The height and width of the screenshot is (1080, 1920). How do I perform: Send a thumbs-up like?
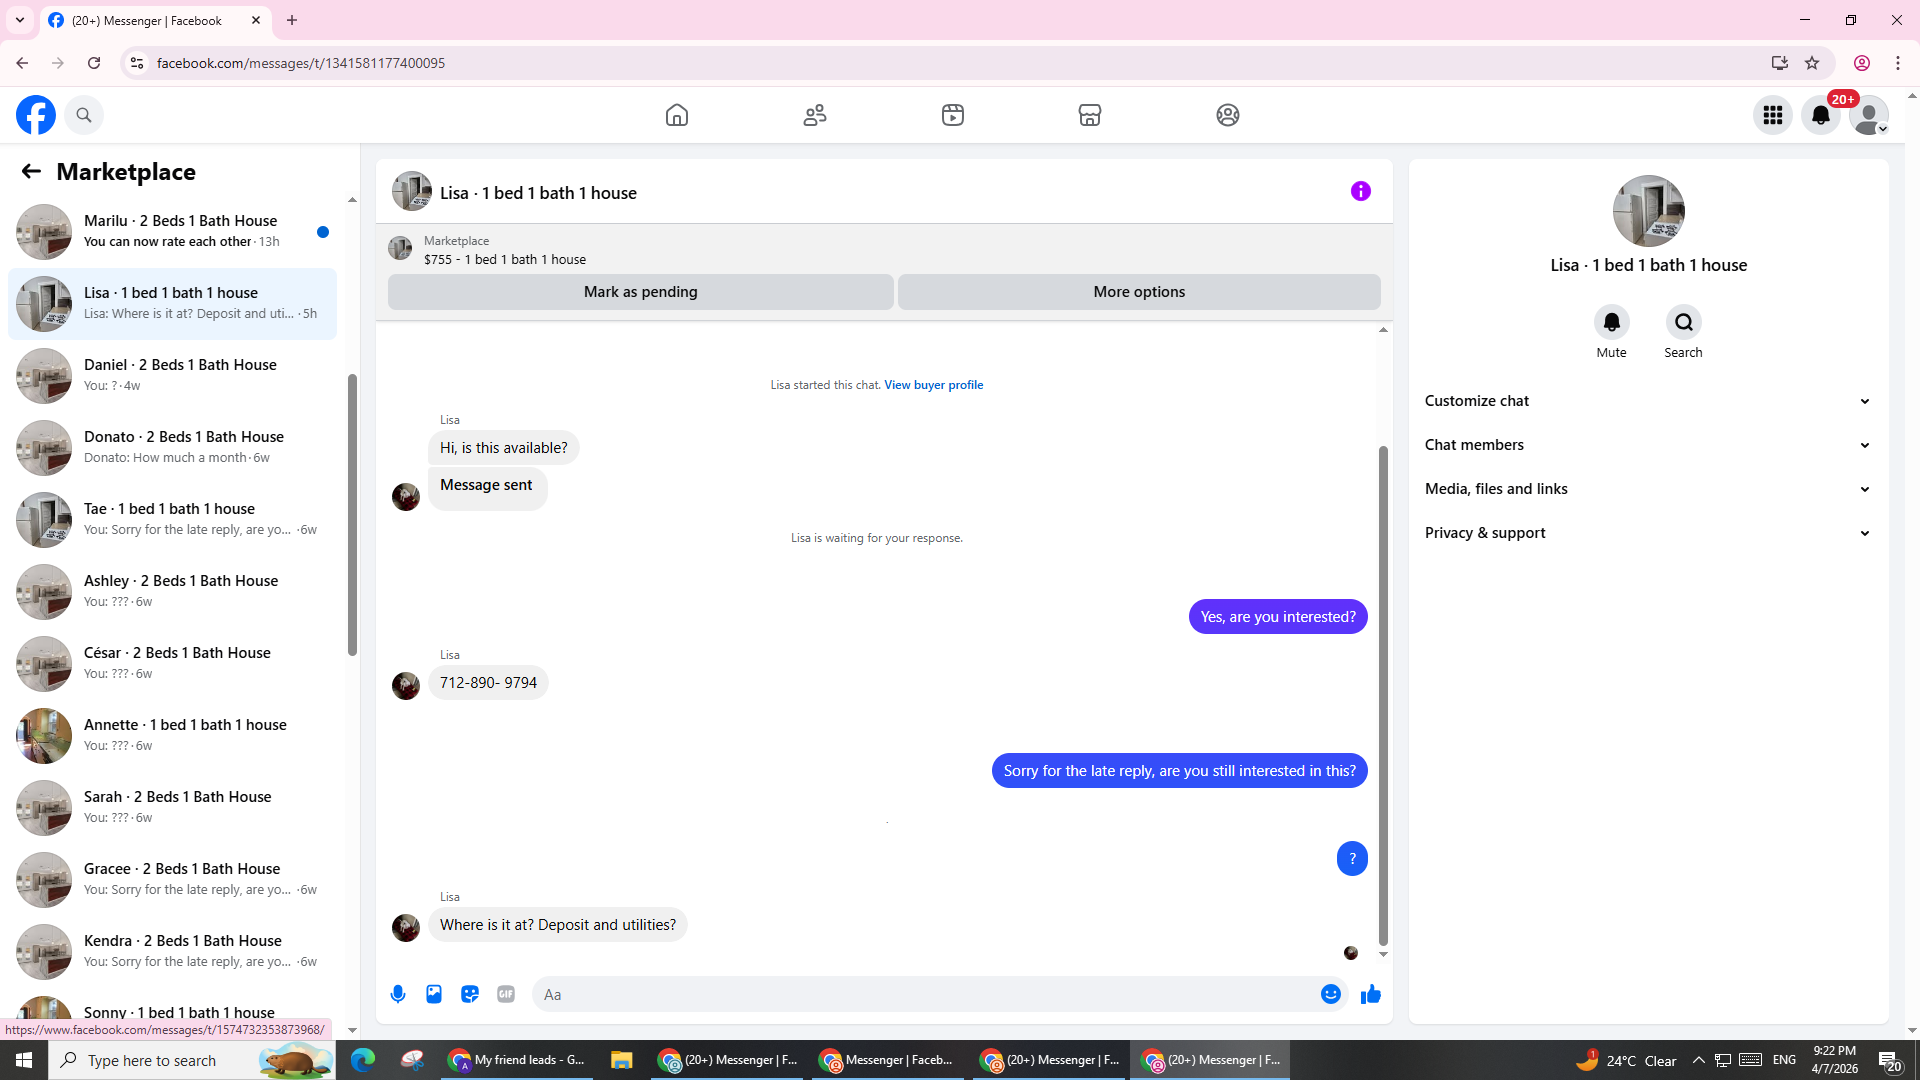pyautogui.click(x=1371, y=994)
